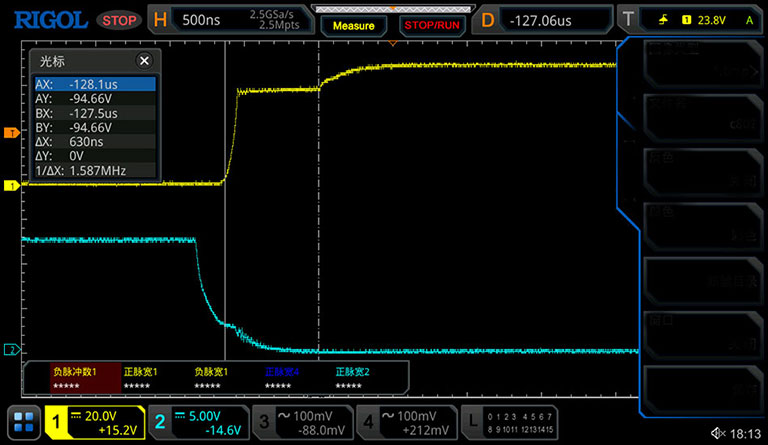Enable channel 3 at 100mV
Screen dimensions: 768x445
pos(302,423)
